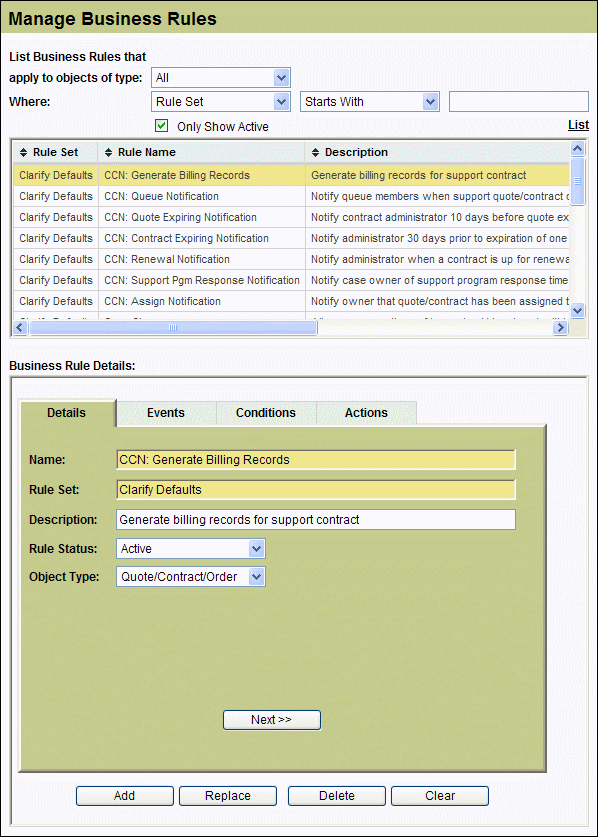Switch to the Conditions tab
The height and width of the screenshot is (837, 598).
266,413
